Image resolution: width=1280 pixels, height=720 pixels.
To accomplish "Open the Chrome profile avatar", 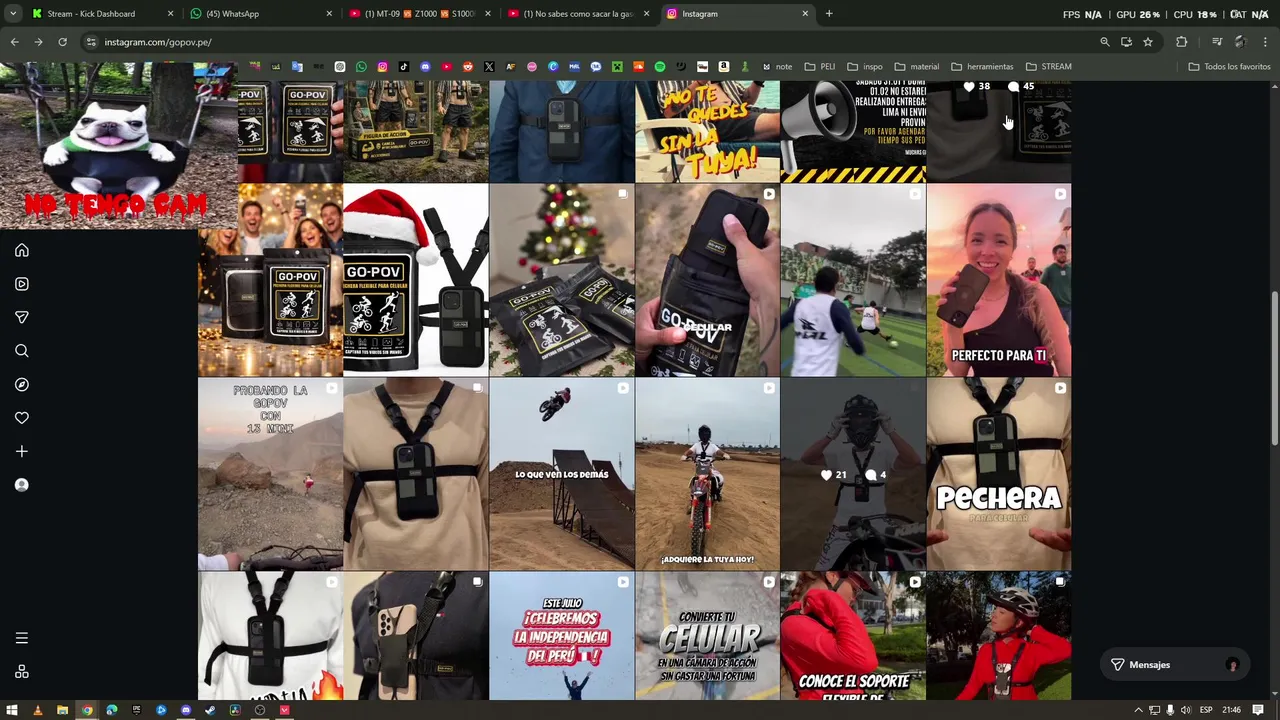I will [1241, 42].
